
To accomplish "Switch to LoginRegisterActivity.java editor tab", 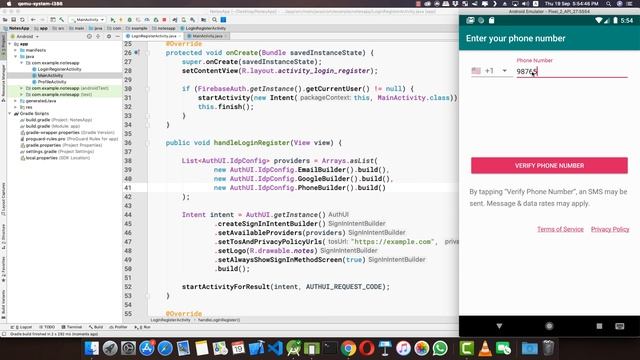I will point(153,36).
